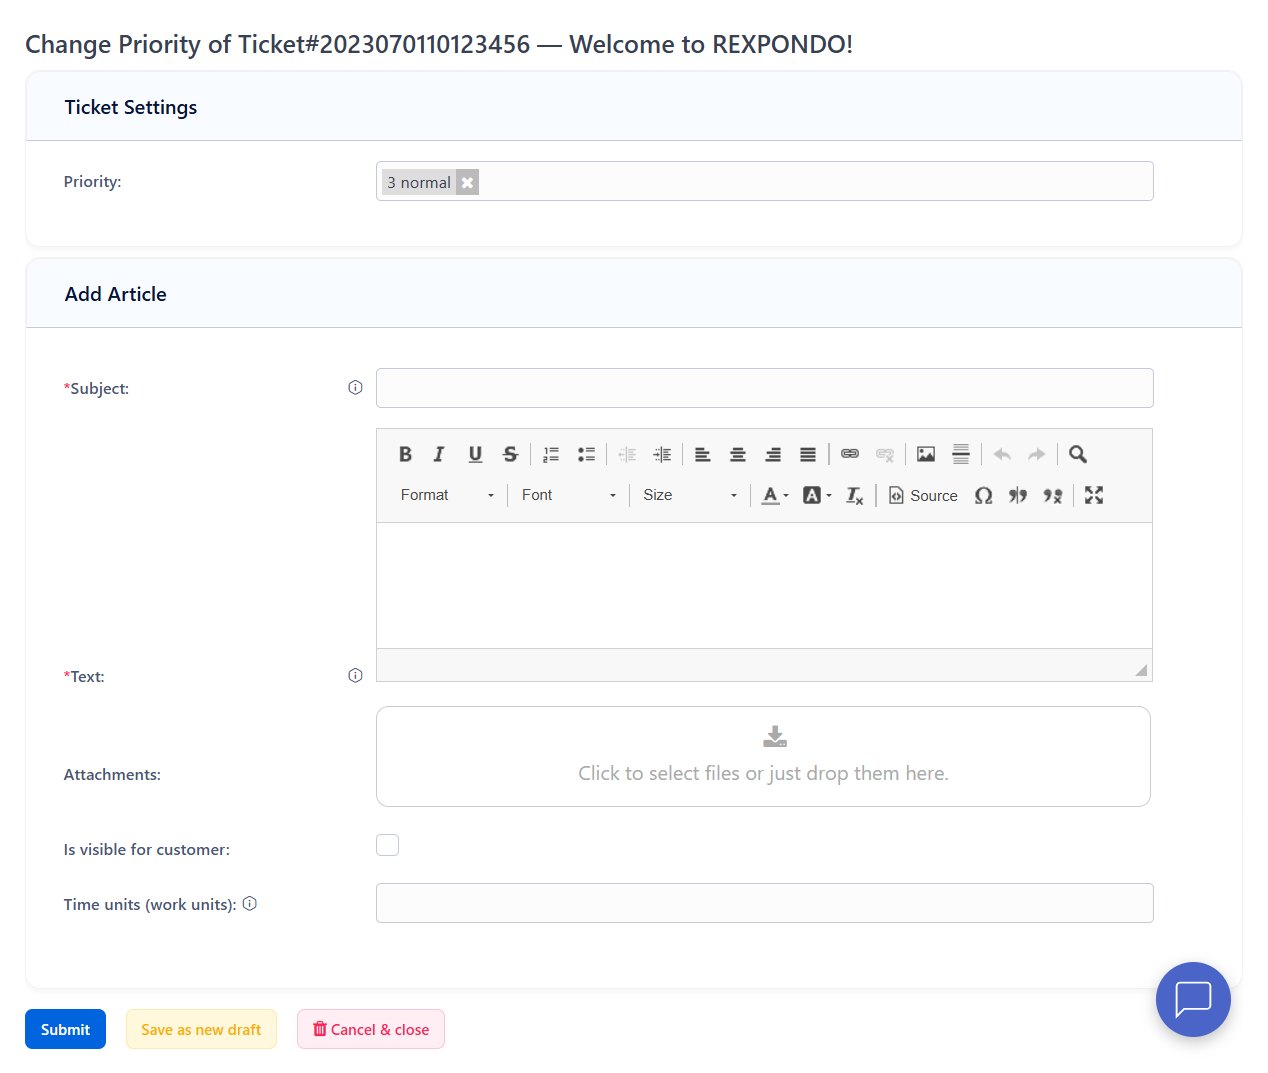Screen dimensions: 1268x1073
Task: Click Time units info icon
Action: click(250, 904)
